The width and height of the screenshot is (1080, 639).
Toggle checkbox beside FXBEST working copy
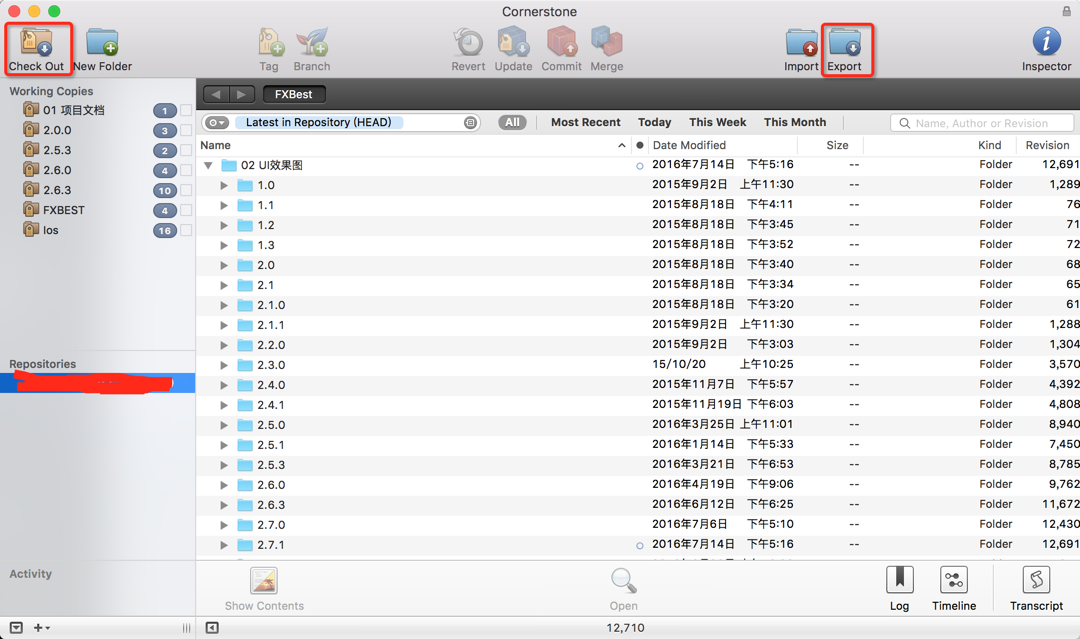point(186,210)
